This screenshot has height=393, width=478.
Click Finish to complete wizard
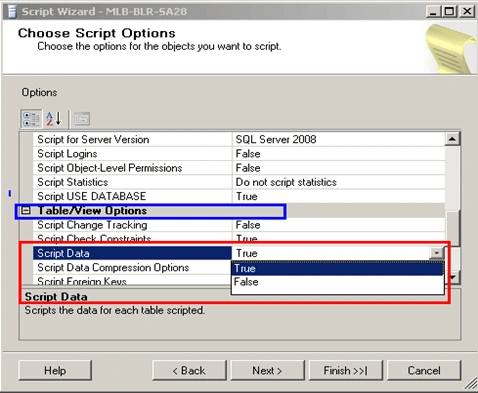tap(346, 370)
